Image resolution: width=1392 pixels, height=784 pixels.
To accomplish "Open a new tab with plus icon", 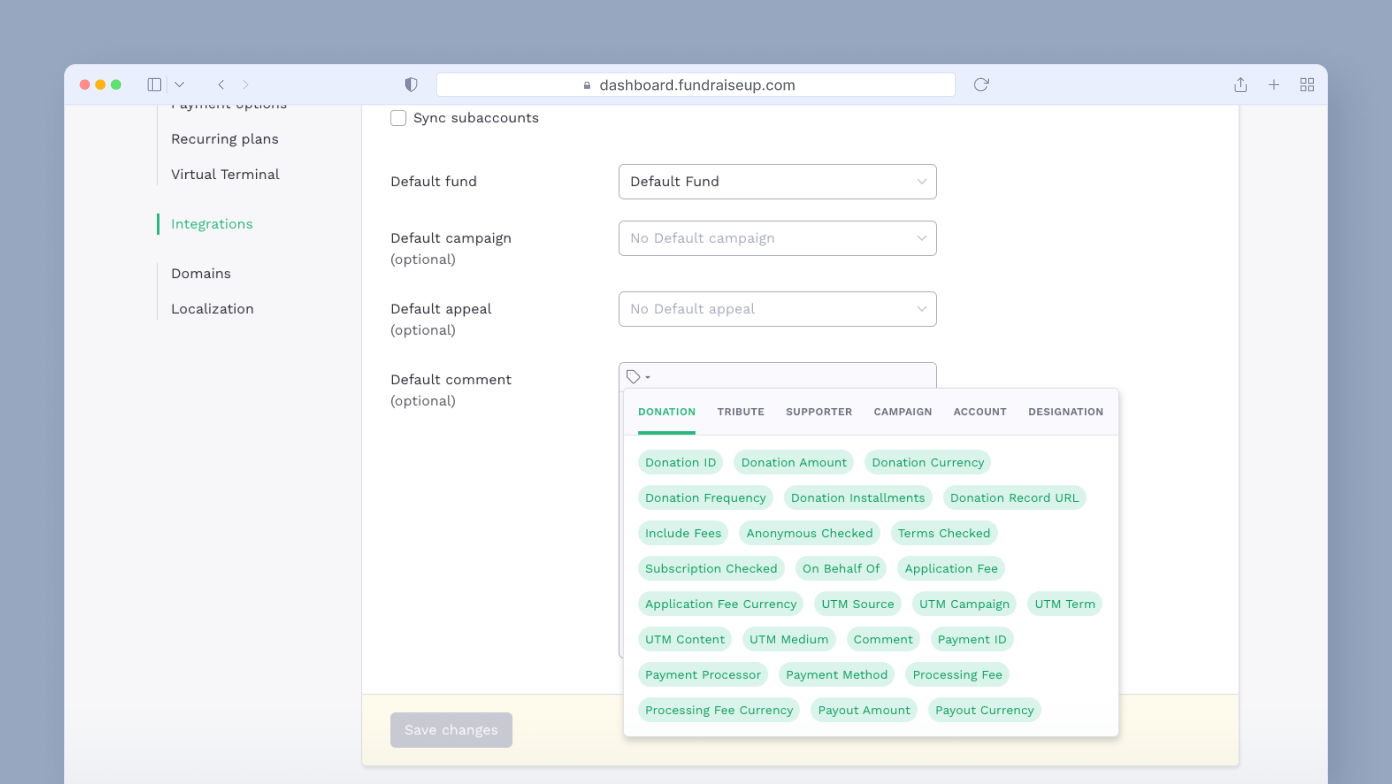I will (x=1274, y=85).
